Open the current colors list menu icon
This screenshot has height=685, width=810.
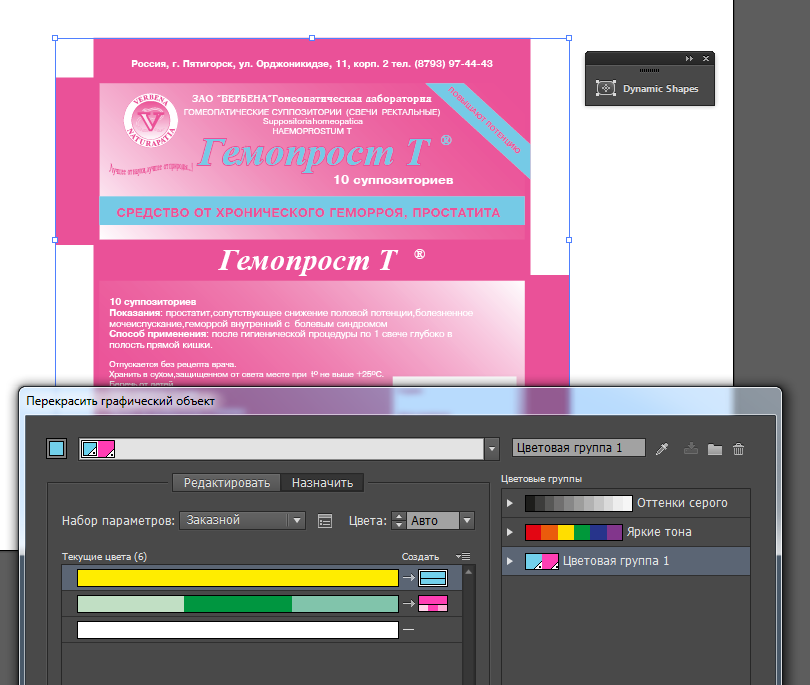pos(463,556)
